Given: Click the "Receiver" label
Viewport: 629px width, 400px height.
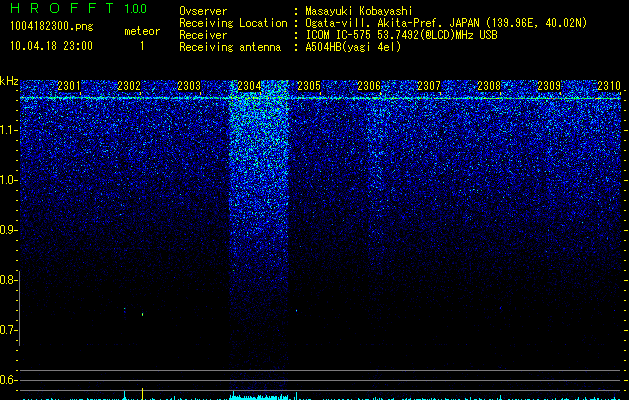Looking at the screenshot, I should (203, 35).
